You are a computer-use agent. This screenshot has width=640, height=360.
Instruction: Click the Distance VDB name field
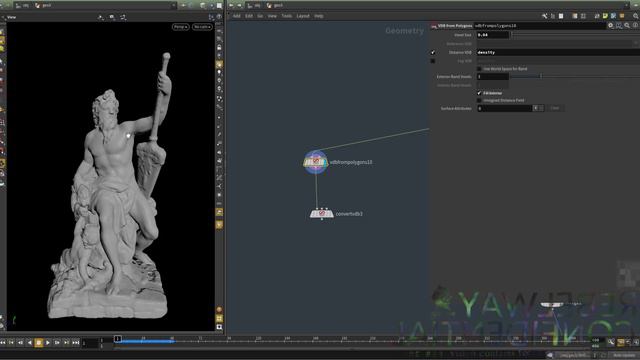tap(558, 52)
